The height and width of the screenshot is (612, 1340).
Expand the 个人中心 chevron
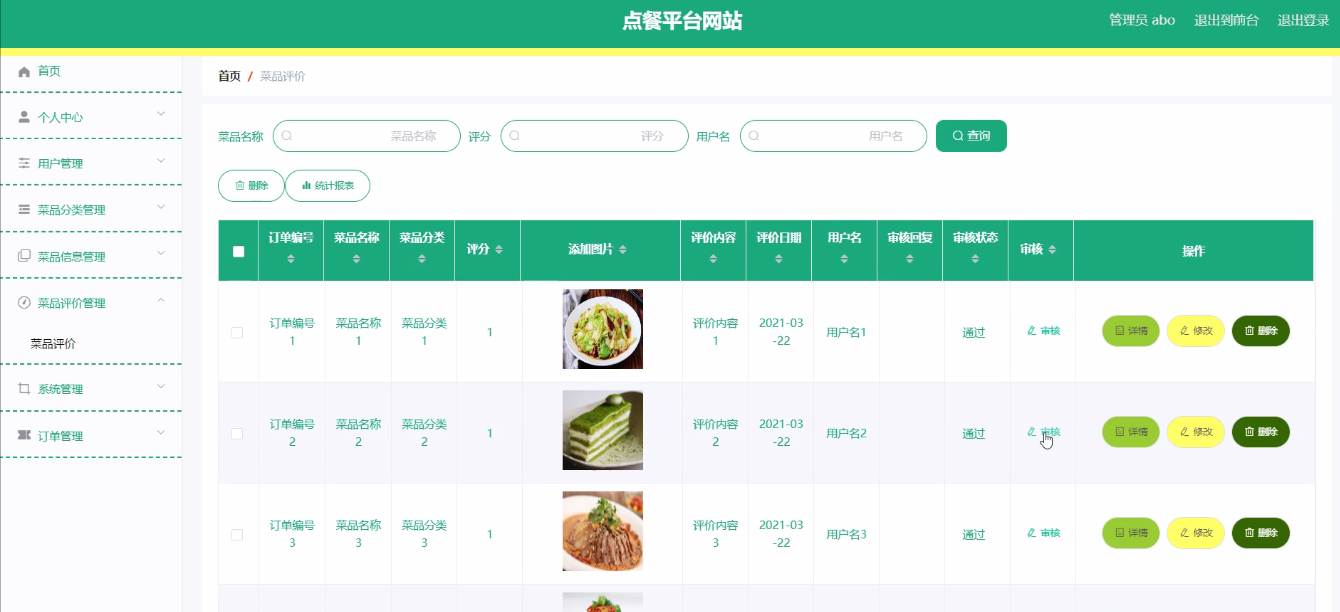click(x=161, y=115)
